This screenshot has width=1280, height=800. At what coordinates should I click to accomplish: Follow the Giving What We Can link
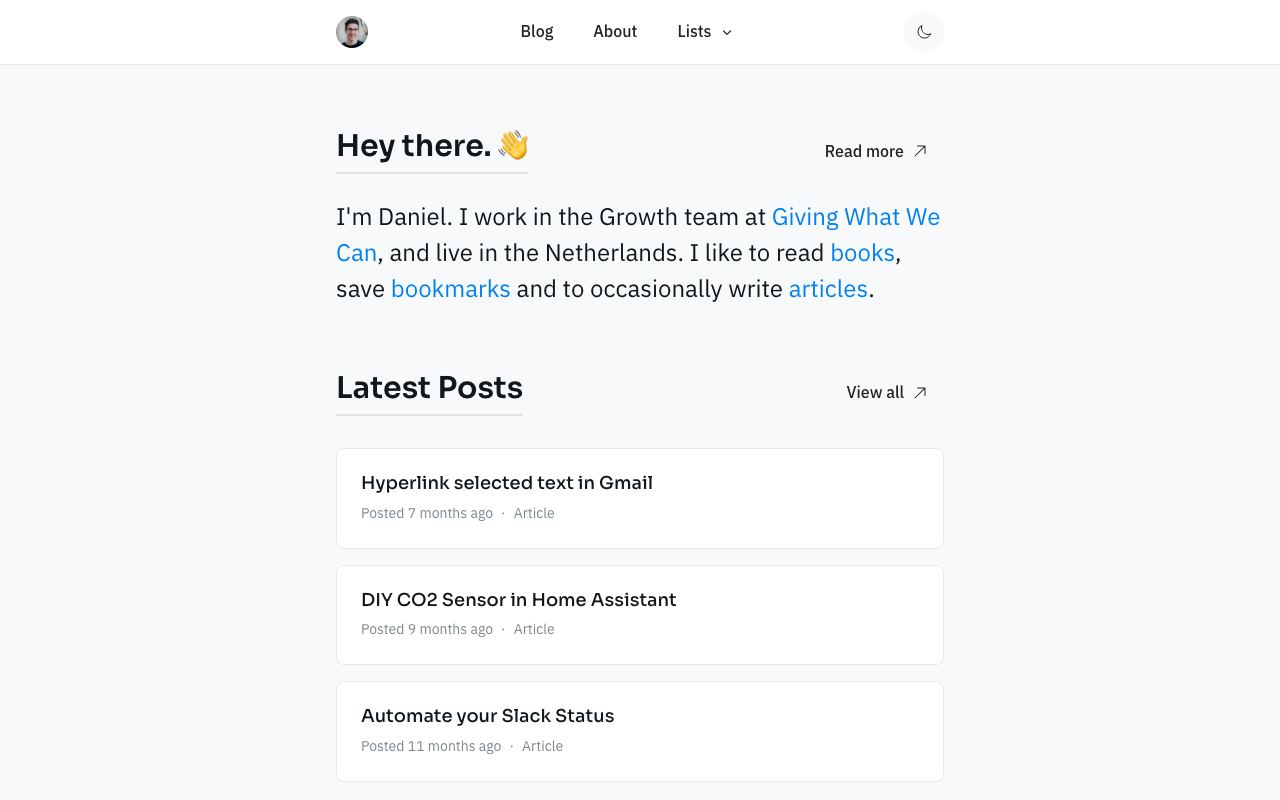(x=638, y=234)
